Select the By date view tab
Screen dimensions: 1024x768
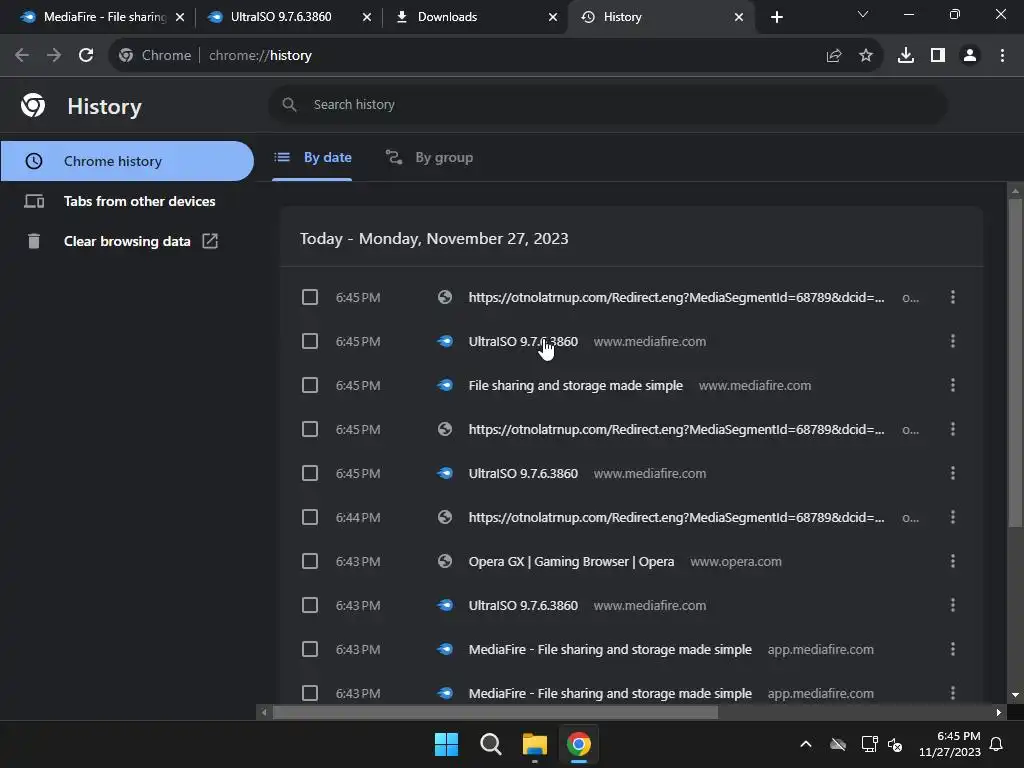(313, 158)
